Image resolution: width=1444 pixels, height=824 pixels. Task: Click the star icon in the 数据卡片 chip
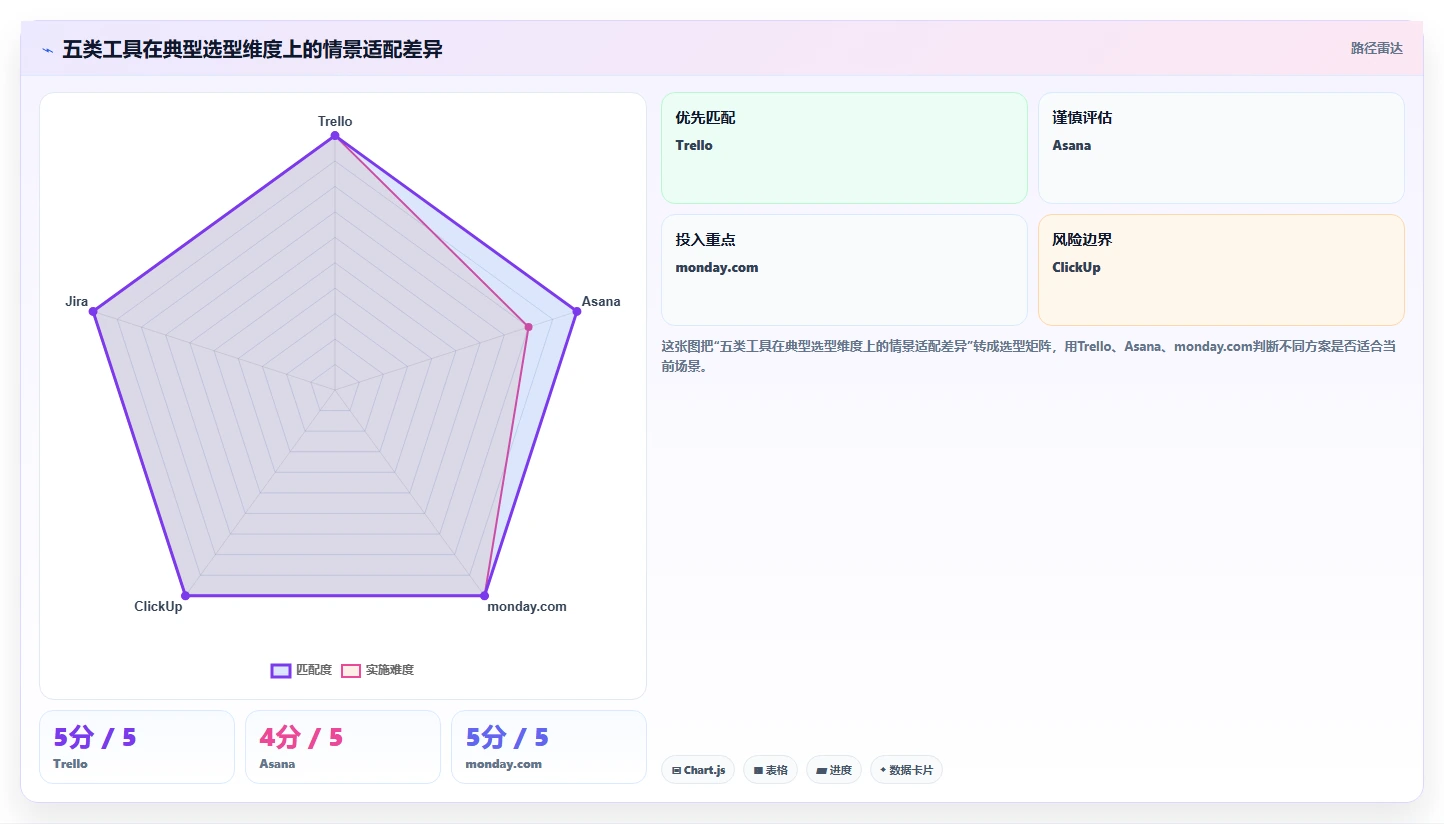click(883, 770)
